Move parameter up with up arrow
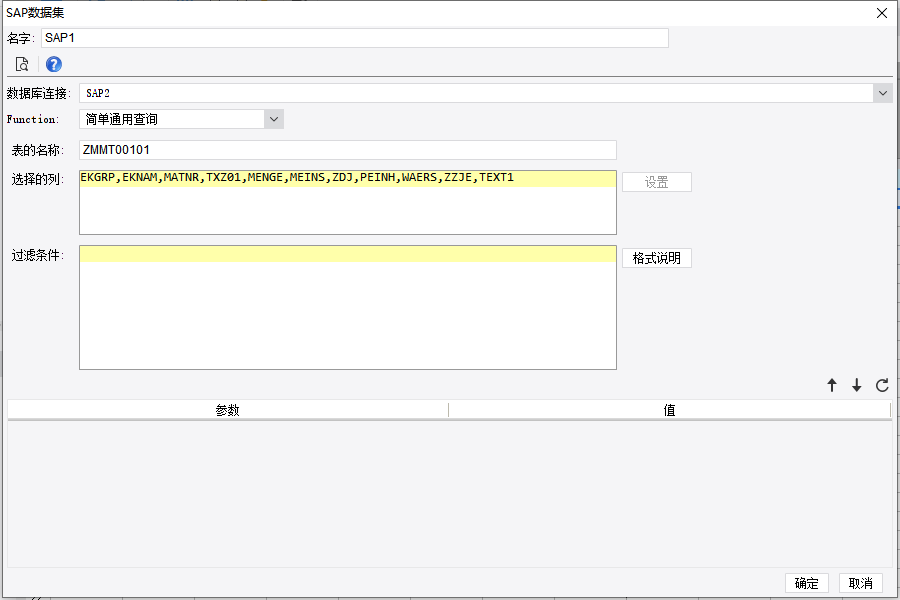 point(832,385)
